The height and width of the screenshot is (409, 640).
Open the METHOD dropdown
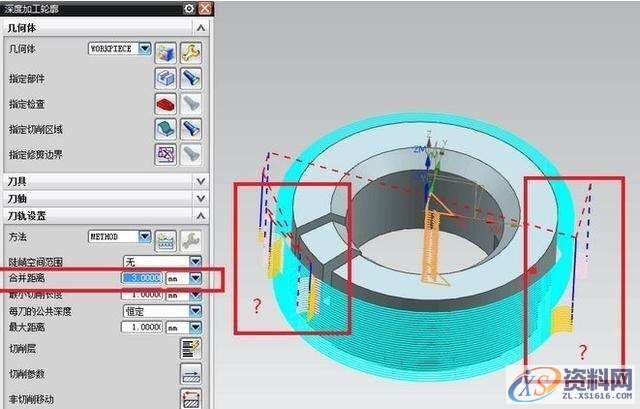[145, 237]
